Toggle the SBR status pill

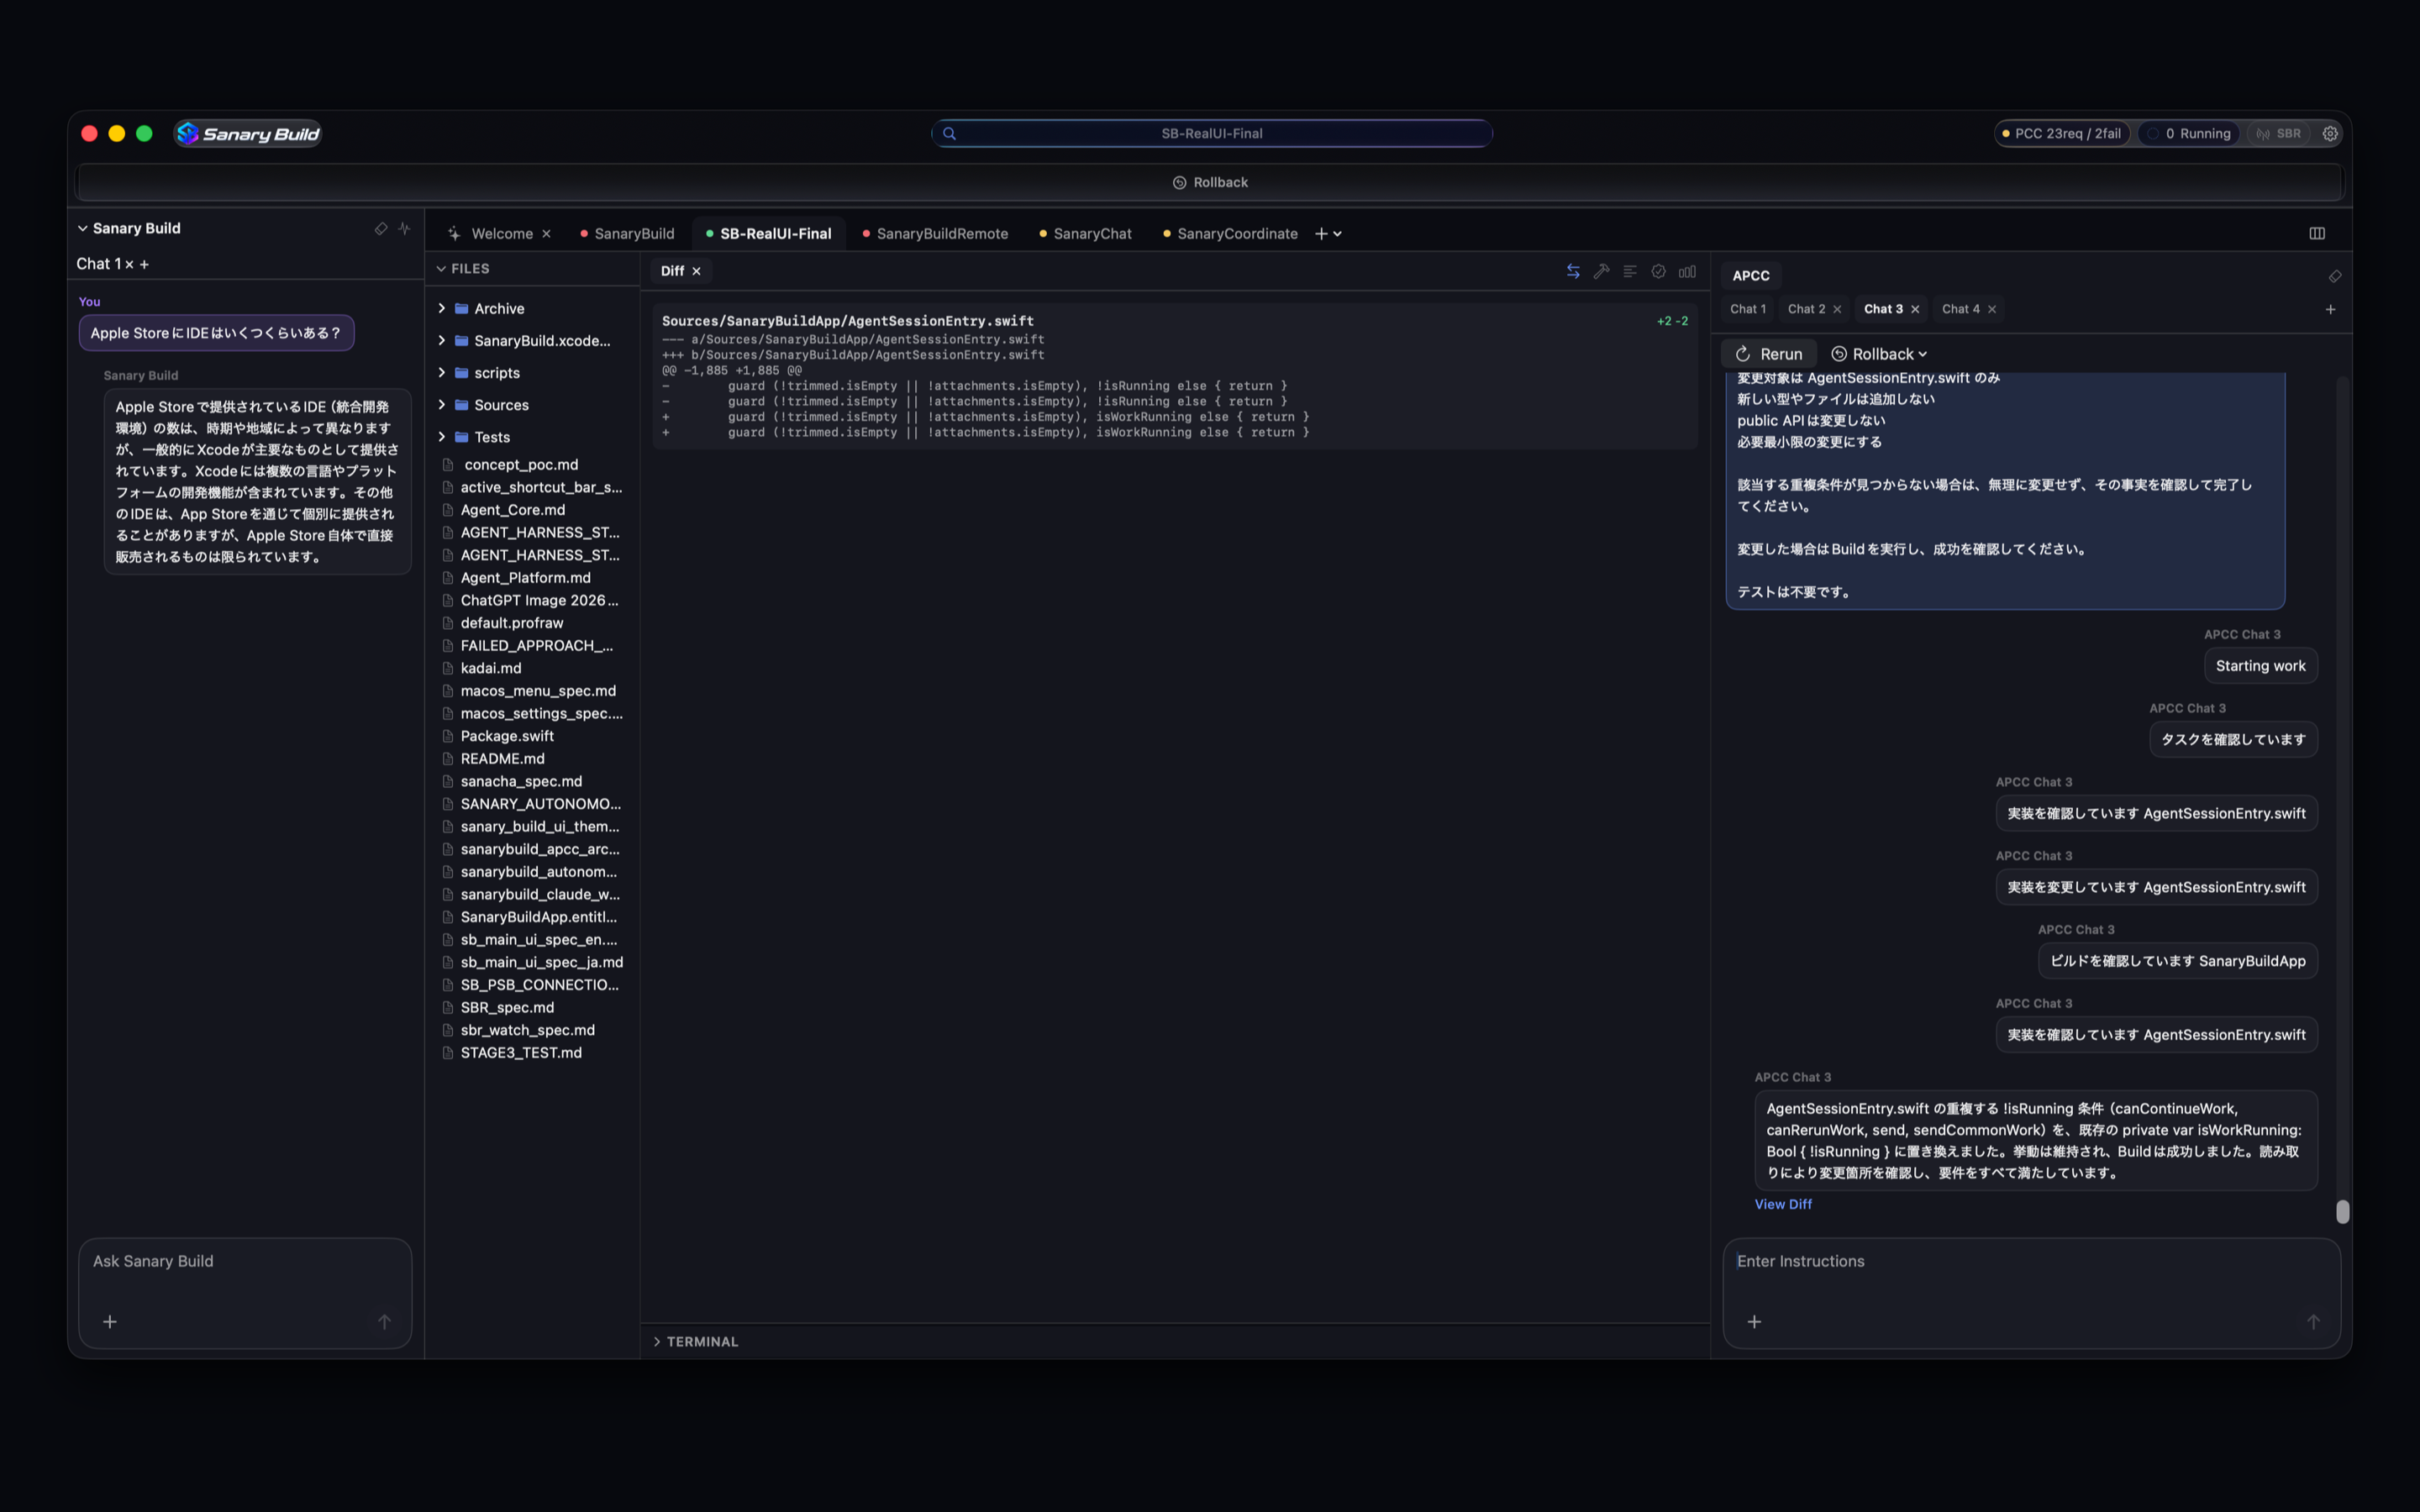pyautogui.click(x=2280, y=133)
